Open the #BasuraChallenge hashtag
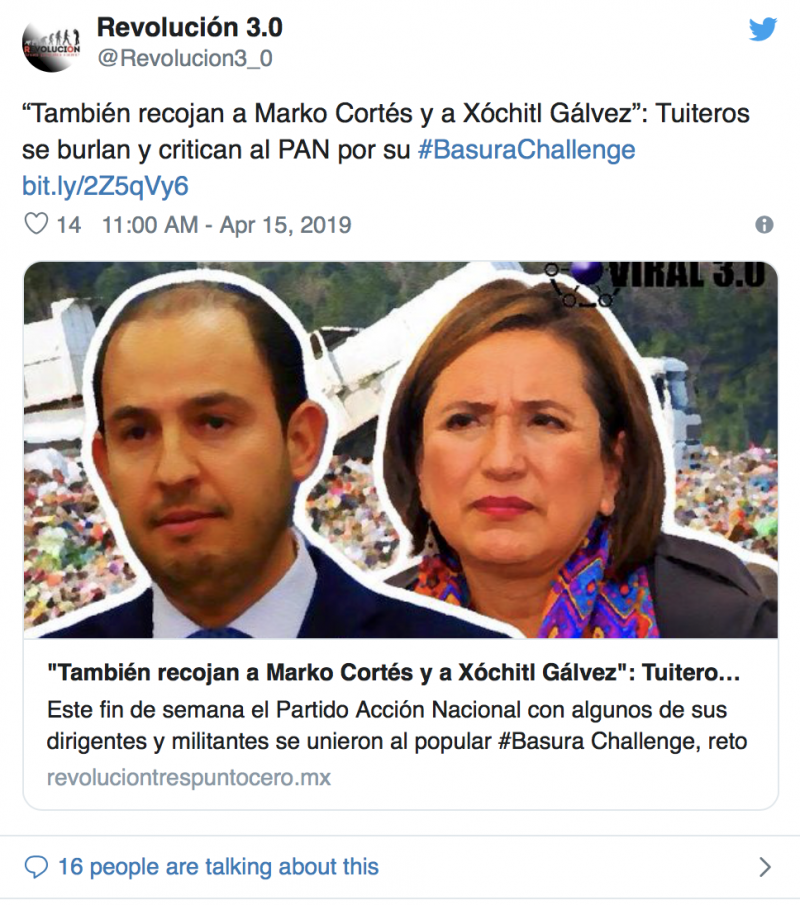Viewport: 800px width, 905px height. 526,150
